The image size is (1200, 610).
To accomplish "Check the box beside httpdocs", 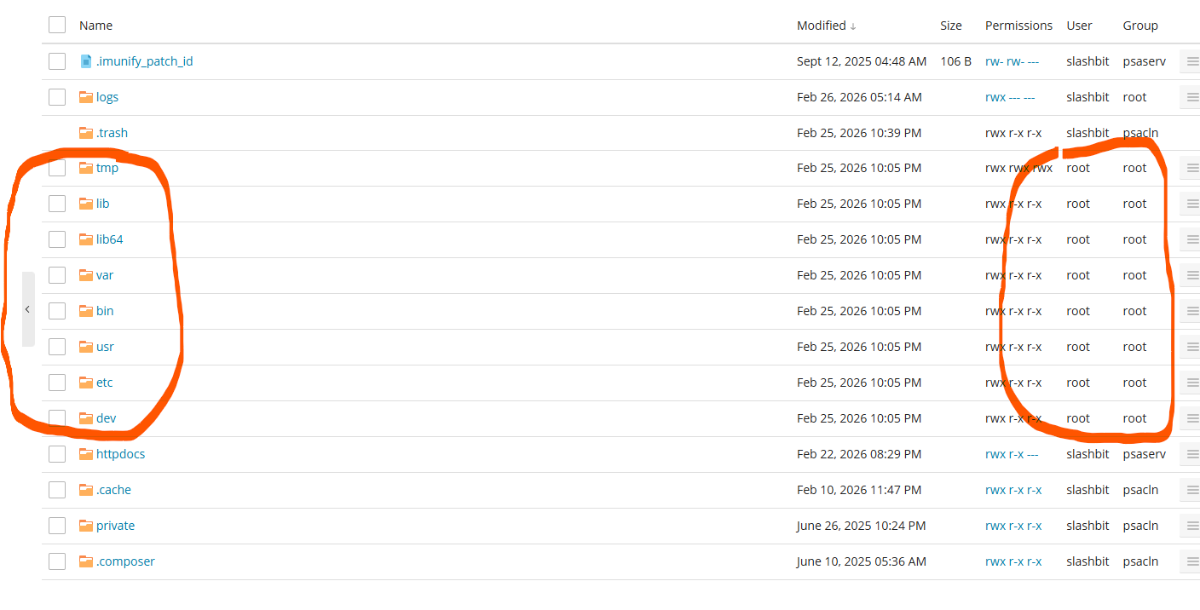I will click(57, 454).
